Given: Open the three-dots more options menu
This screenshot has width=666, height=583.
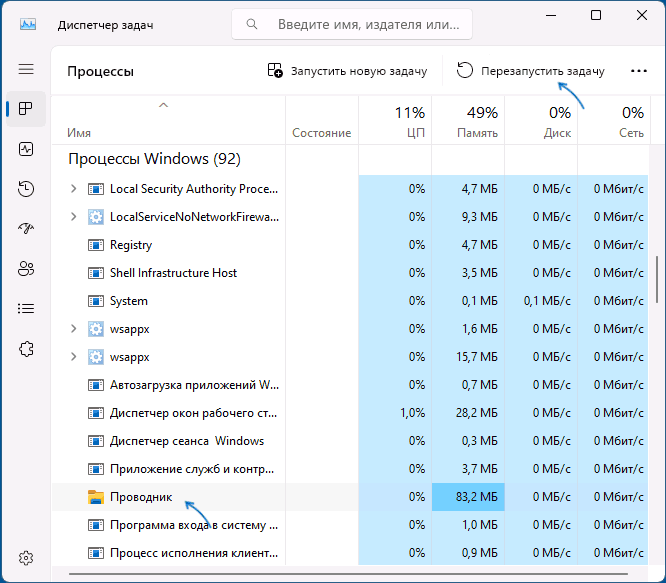Looking at the screenshot, I should [639, 71].
